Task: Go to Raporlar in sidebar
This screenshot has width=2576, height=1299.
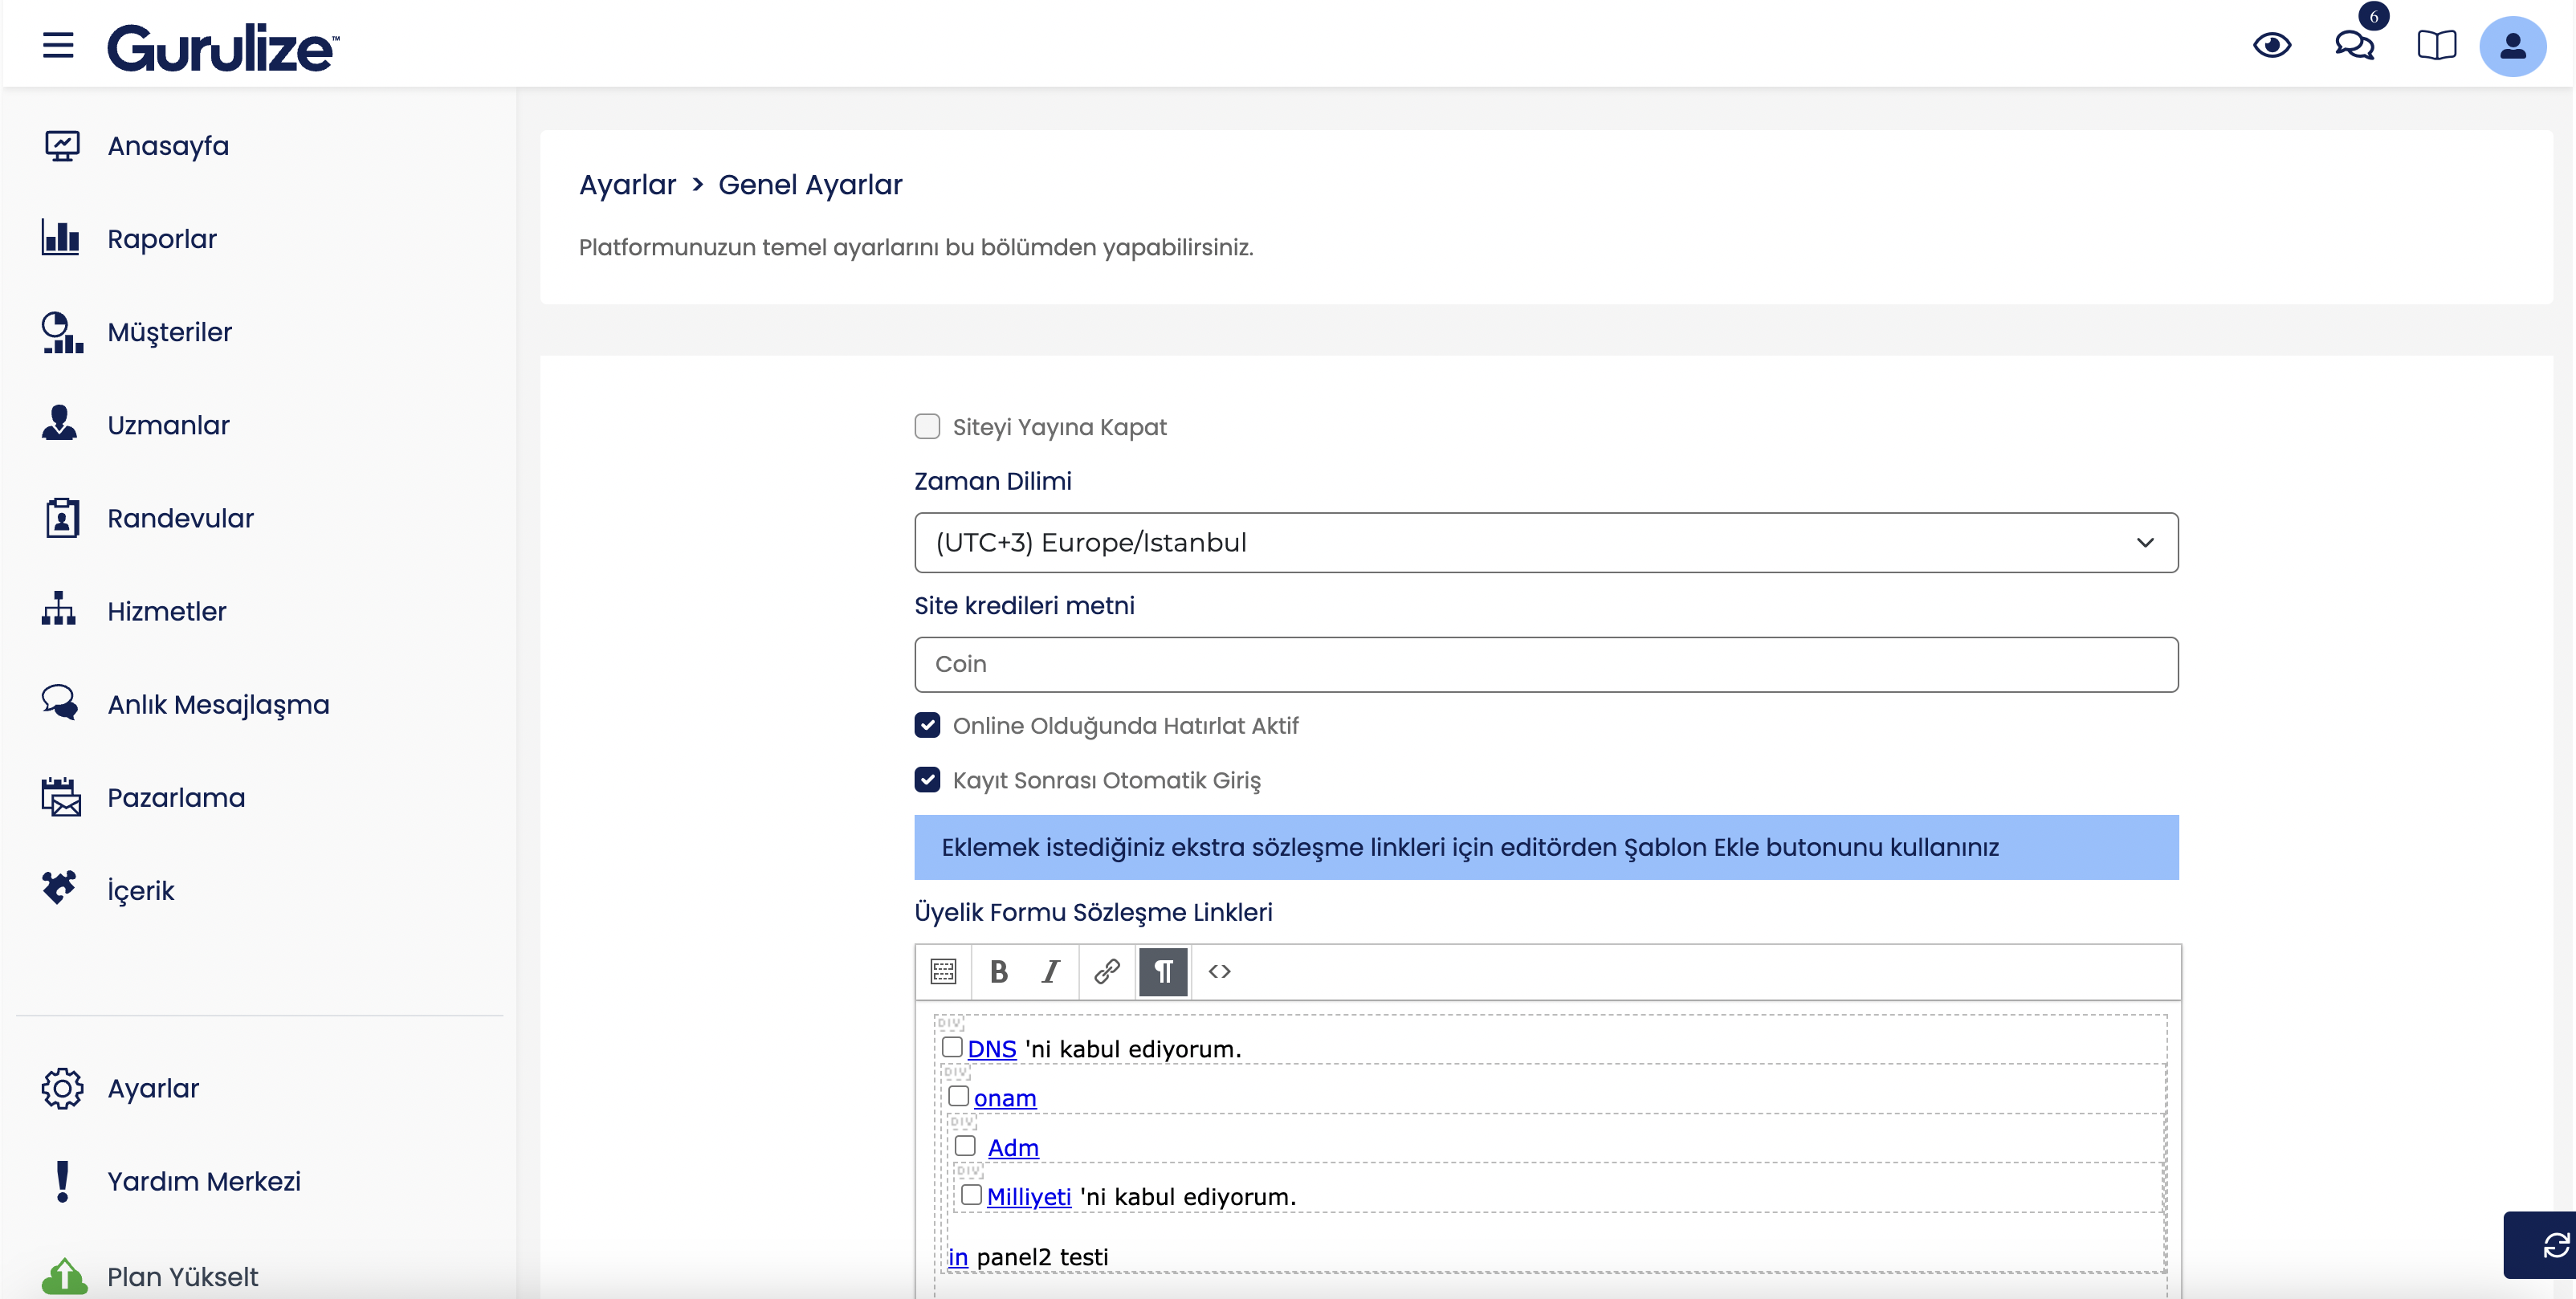Action: pyautogui.click(x=162, y=239)
